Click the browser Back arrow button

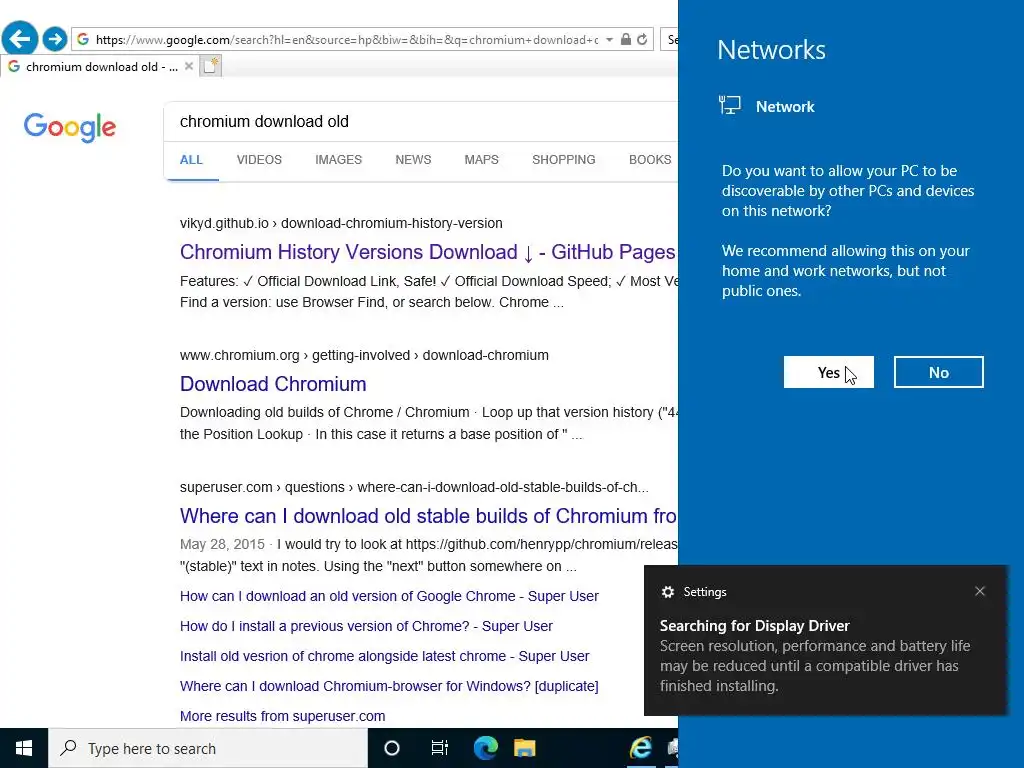[x=20, y=39]
